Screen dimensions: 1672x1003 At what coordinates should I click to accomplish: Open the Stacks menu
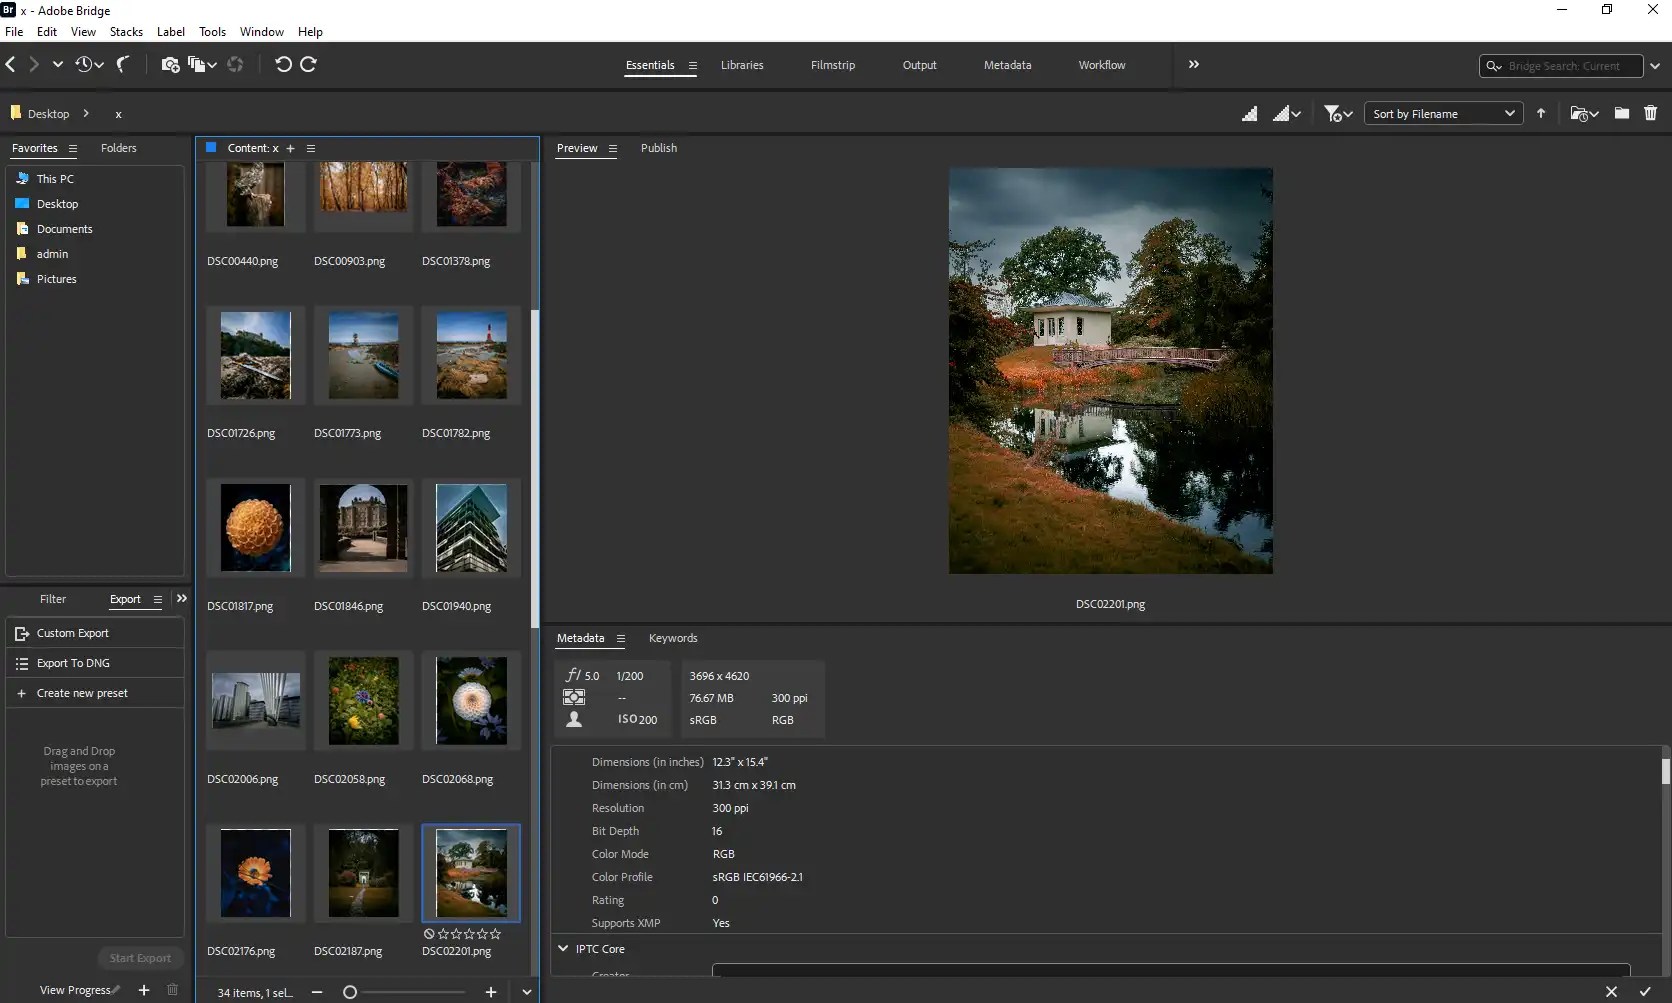pos(126,31)
